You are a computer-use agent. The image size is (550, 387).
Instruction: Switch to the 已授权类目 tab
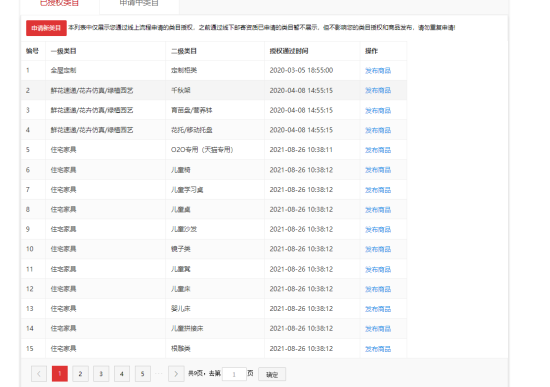pyautogui.click(x=60, y=4)
